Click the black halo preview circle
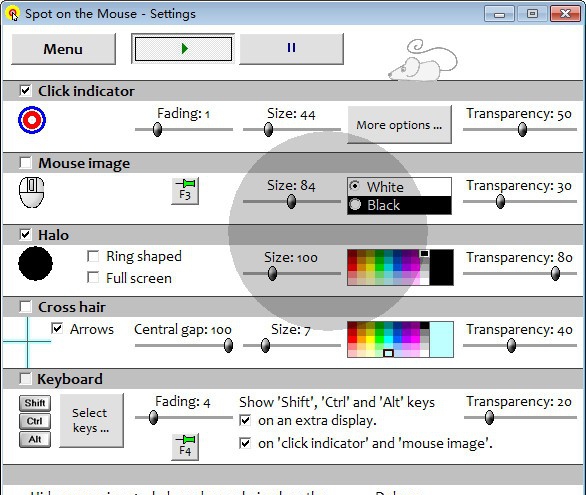Image resolution: width=586 pixels, height=495 pixels. [x=36, y=263]
